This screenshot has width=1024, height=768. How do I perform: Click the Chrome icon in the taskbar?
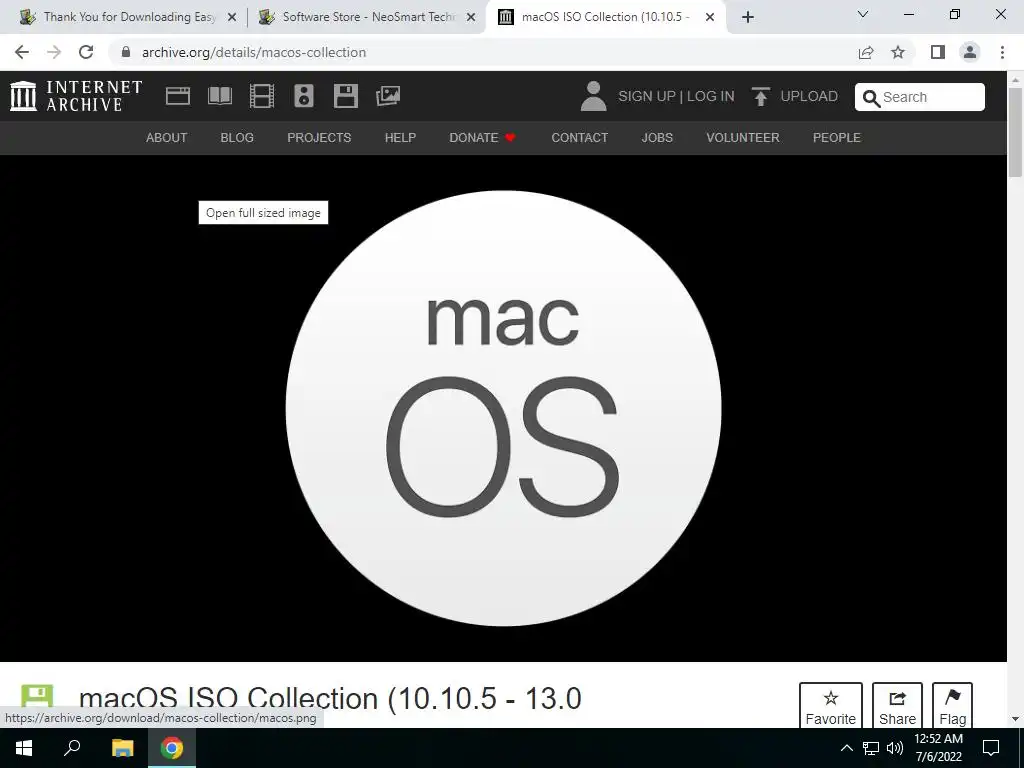172,748
